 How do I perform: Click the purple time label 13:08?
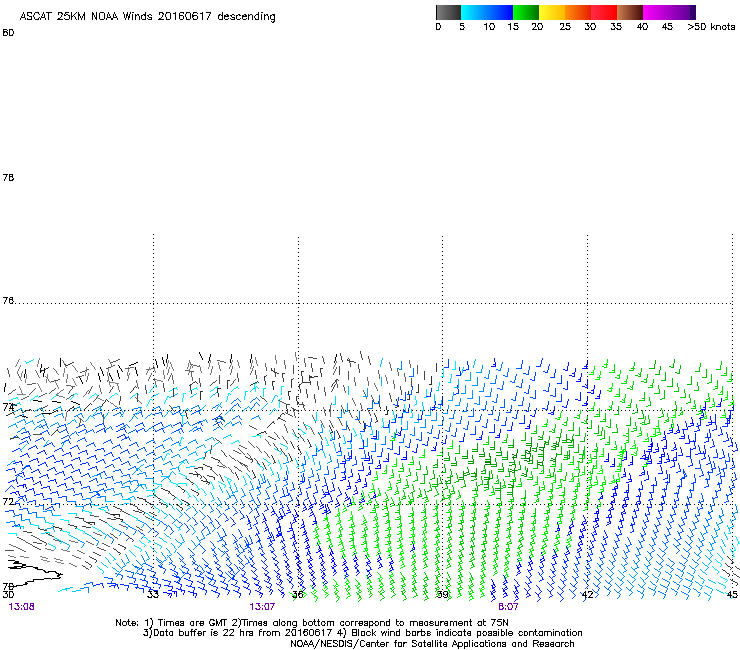point(21,607)
